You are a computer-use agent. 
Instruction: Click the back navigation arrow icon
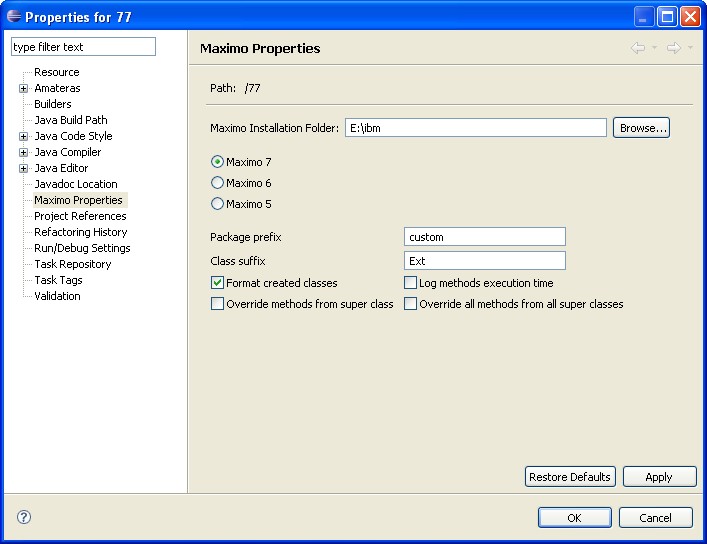pyautogui.click(x=637, y=48)
